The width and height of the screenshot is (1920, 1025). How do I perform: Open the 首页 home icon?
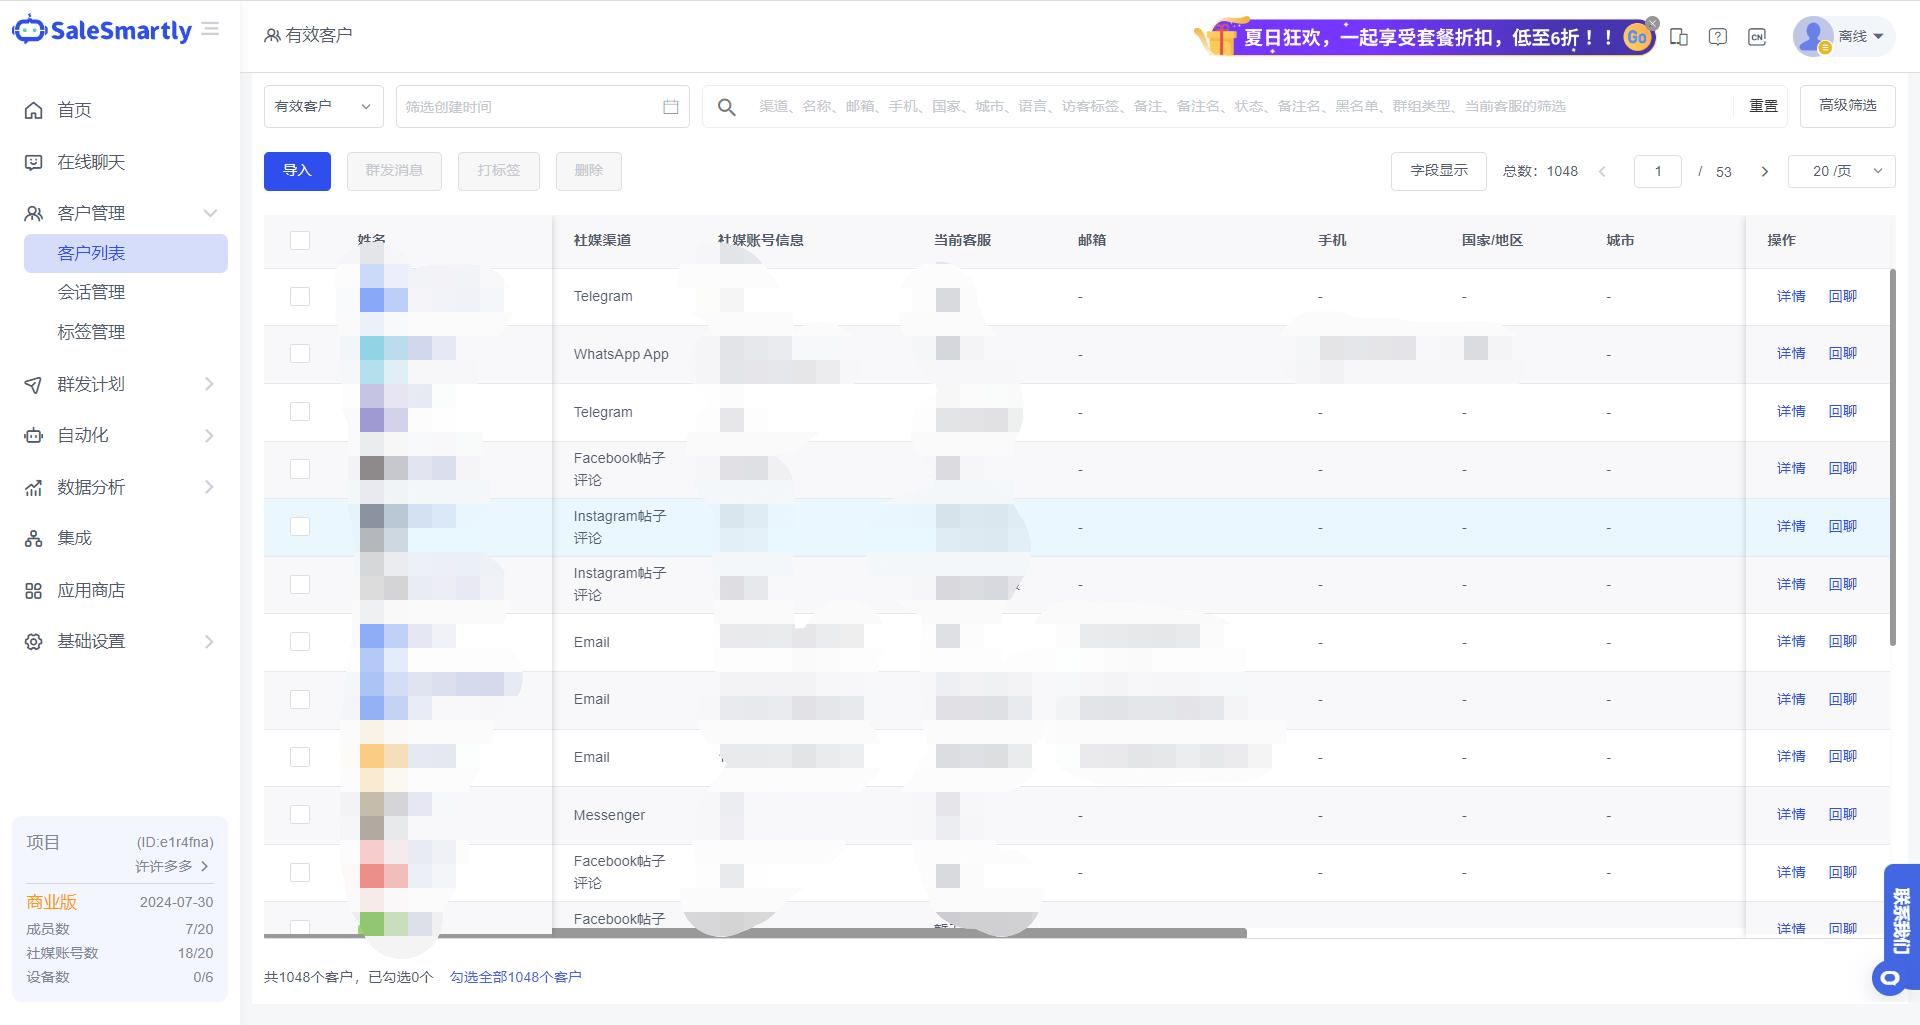coord(34,110)
